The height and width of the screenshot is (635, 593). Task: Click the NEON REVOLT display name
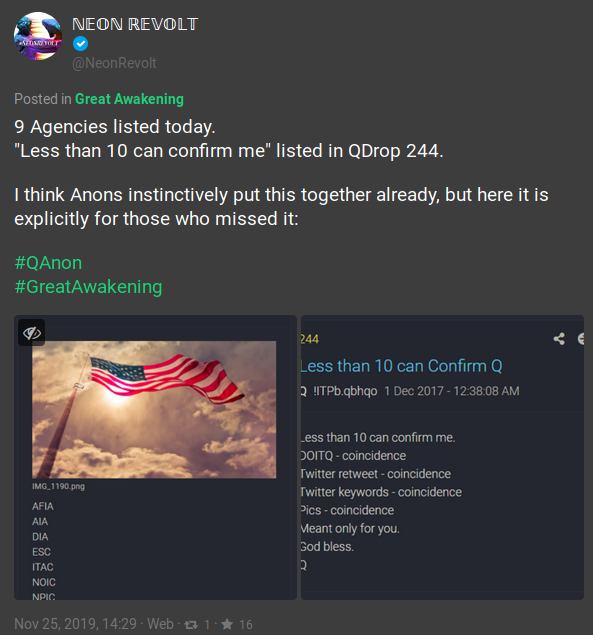click(135, 24)
